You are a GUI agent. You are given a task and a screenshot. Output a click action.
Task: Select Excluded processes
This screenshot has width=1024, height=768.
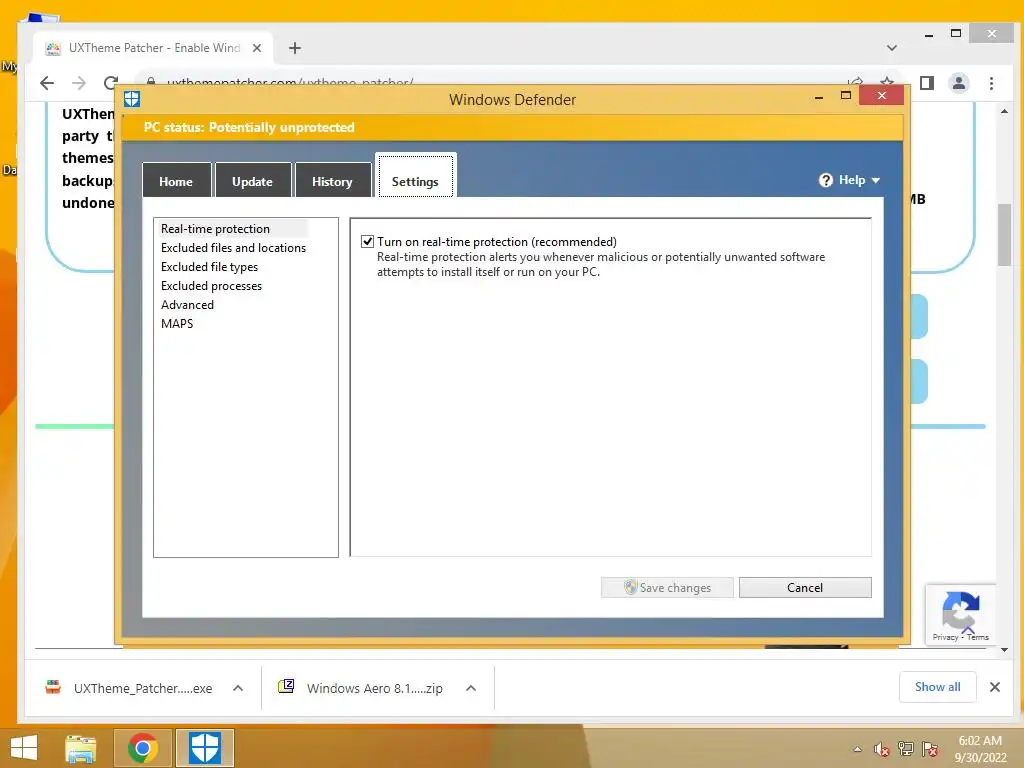click(x=211, y=285)
